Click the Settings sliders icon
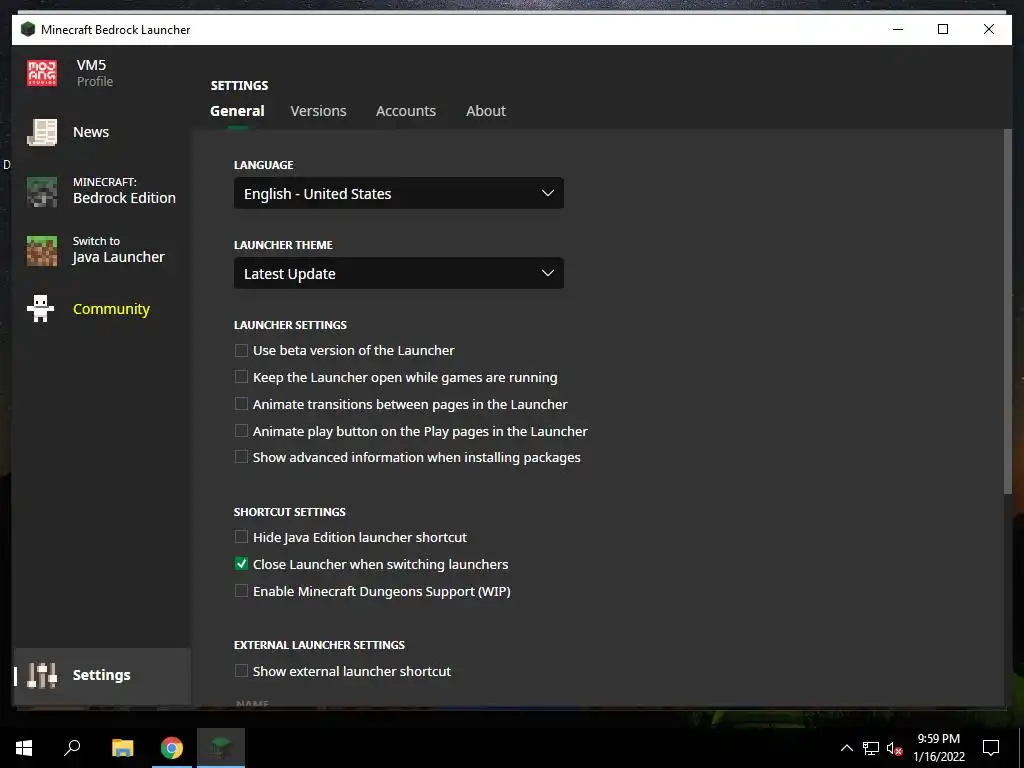This screenshot has height=768, width=1024. tap(42, 675)
